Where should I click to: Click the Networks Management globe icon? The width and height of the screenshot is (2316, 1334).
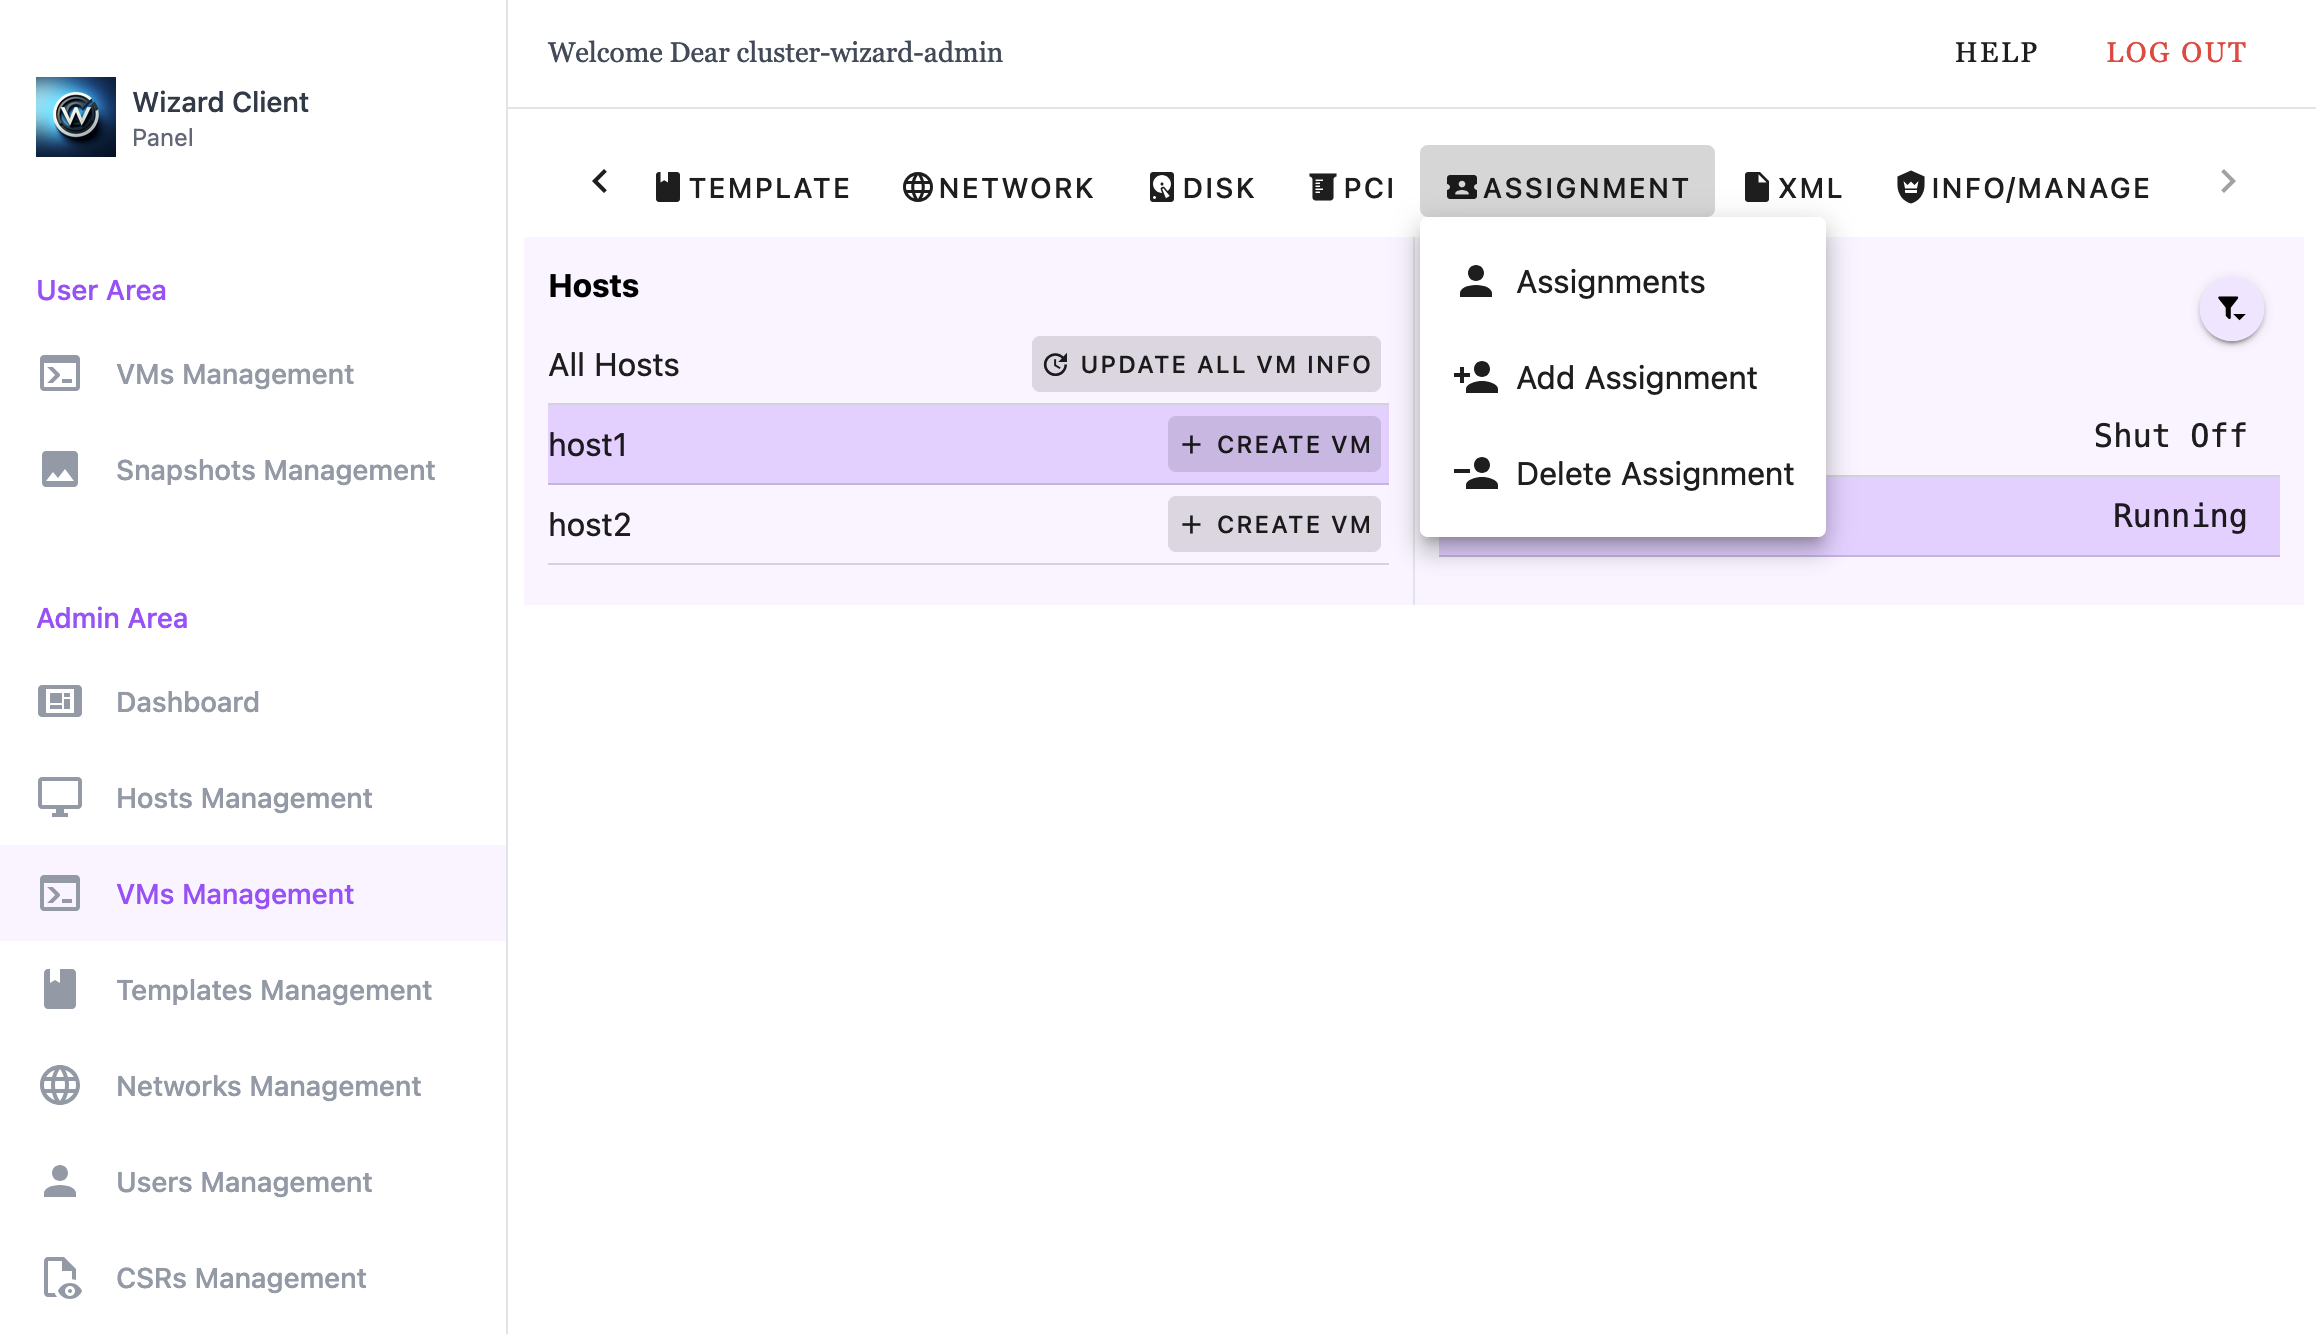(x=60, y=1086)
